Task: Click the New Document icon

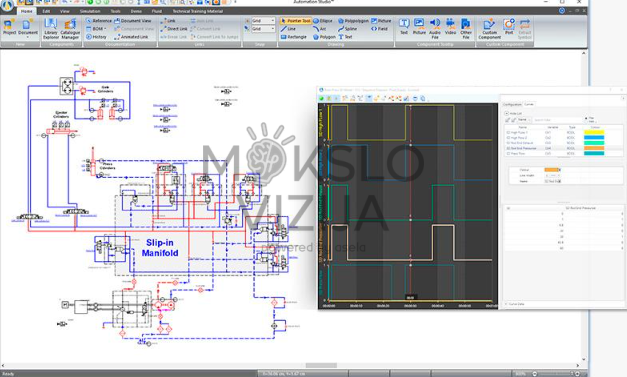Action: point(28,27)
